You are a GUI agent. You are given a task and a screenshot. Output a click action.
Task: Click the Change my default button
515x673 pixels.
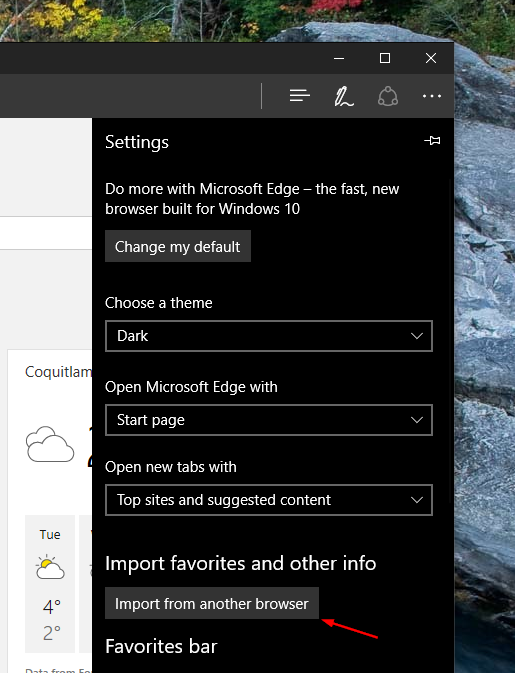pyautogui.click(x=178, y=246)
